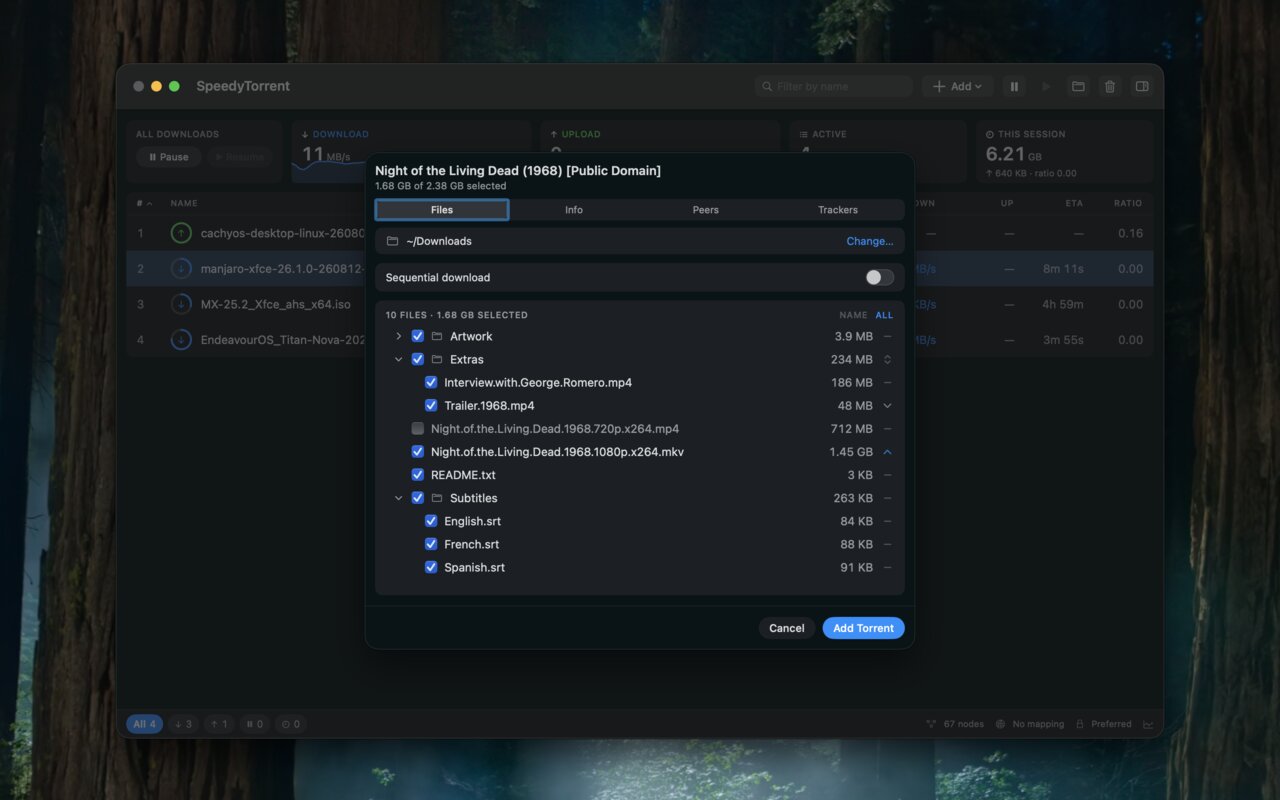1280x800 pixels.
Task: Click the trash icon in the toolbar
Action: tap(1110, 87)
